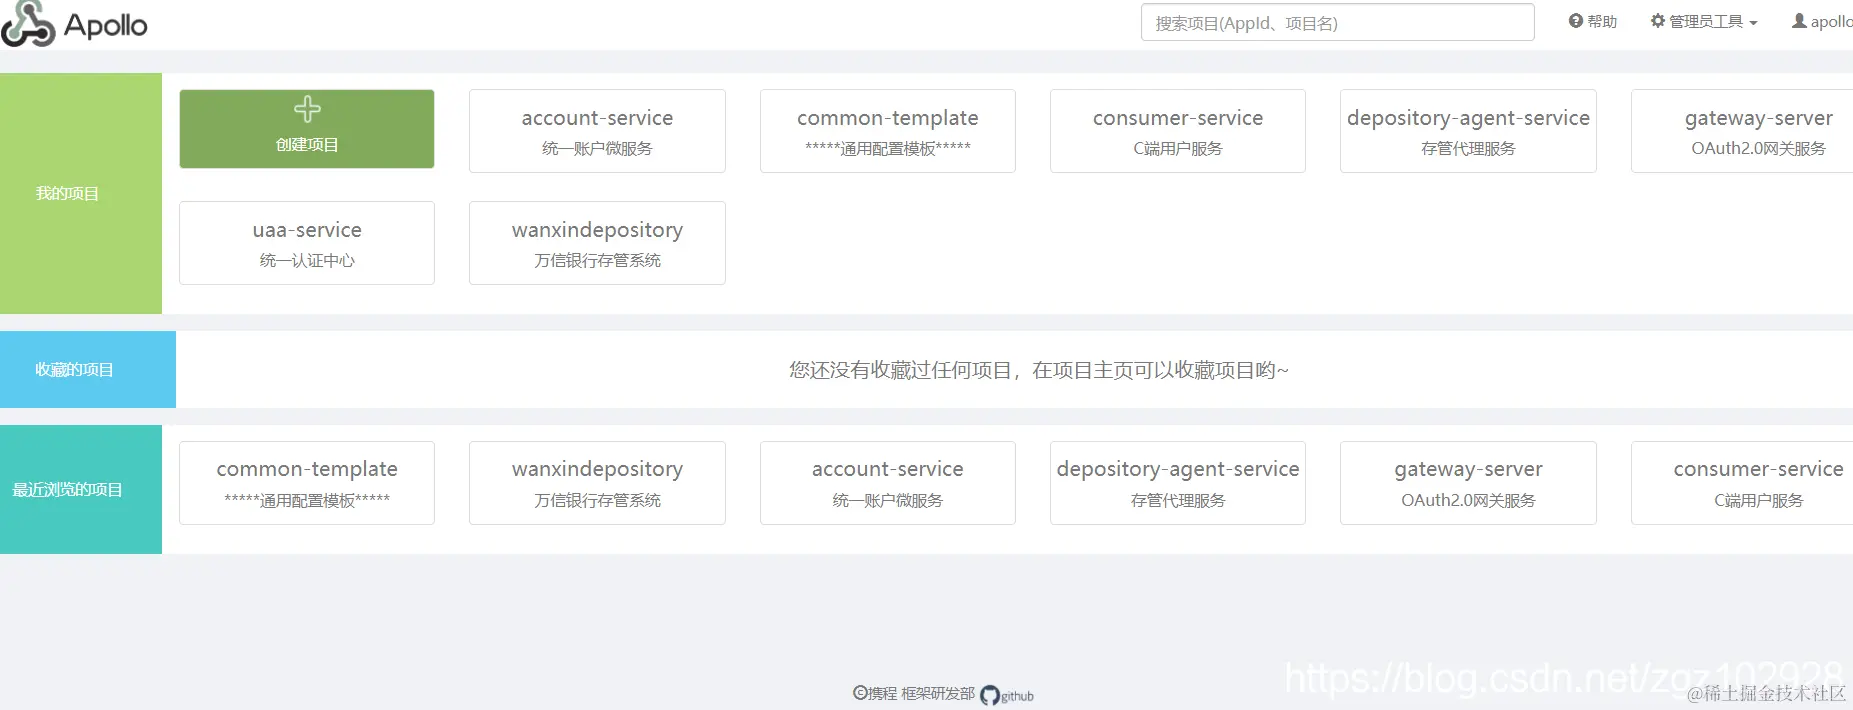Click the Apollo brand text
This screenshot has height=710, width=1853.
[x=105, y=25]
